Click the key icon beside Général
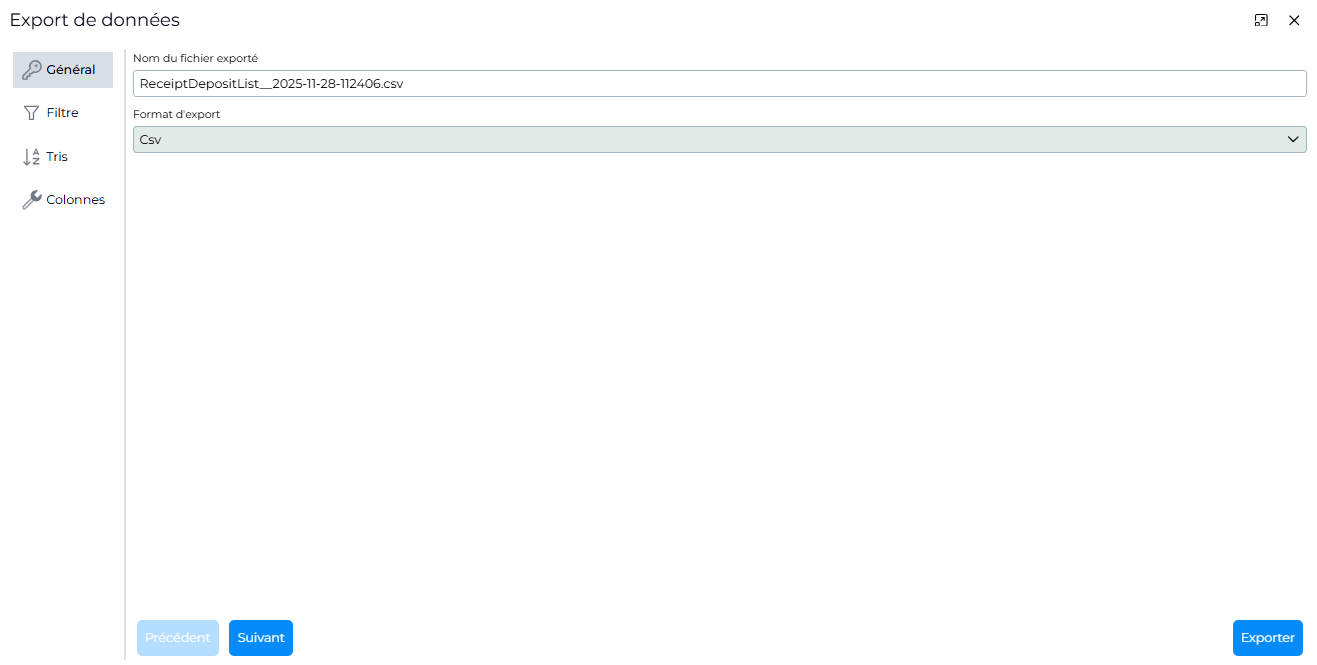The width and height of the screenshot is (1317, 665). pyautogui.click(x=32, y=70)
